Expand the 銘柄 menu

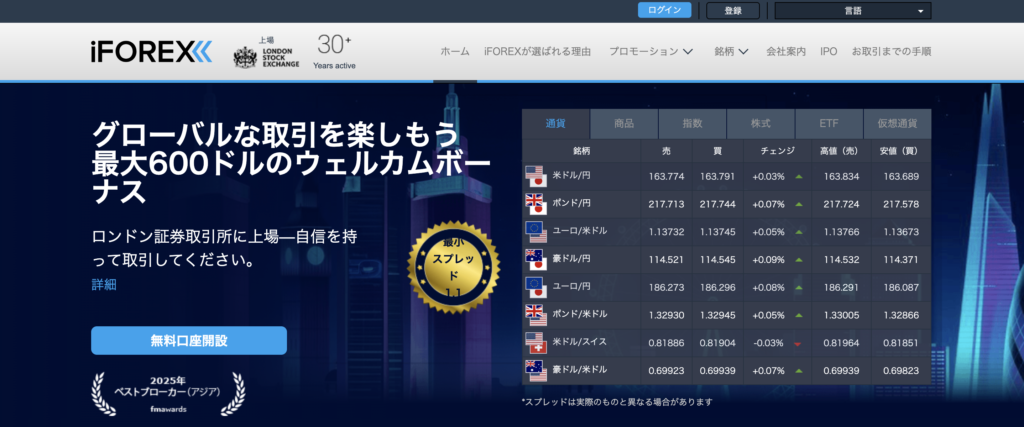point(731,52)
